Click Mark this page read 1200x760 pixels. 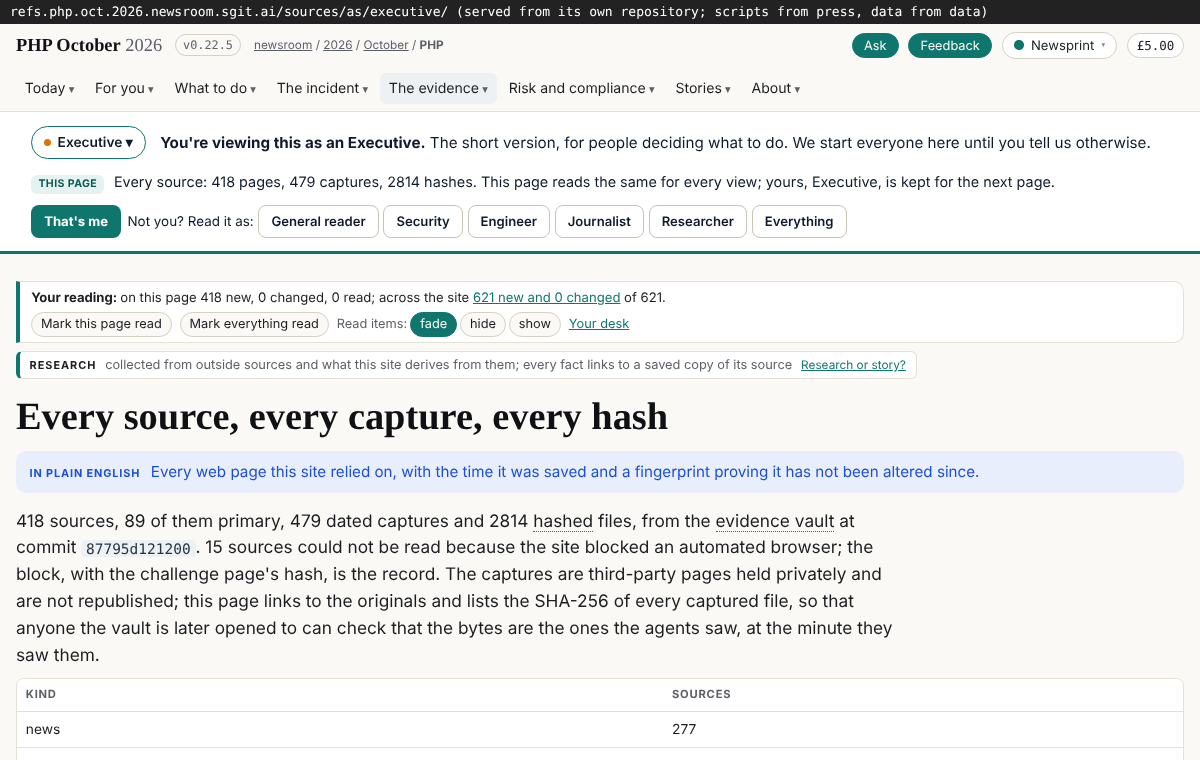(101, 324)
